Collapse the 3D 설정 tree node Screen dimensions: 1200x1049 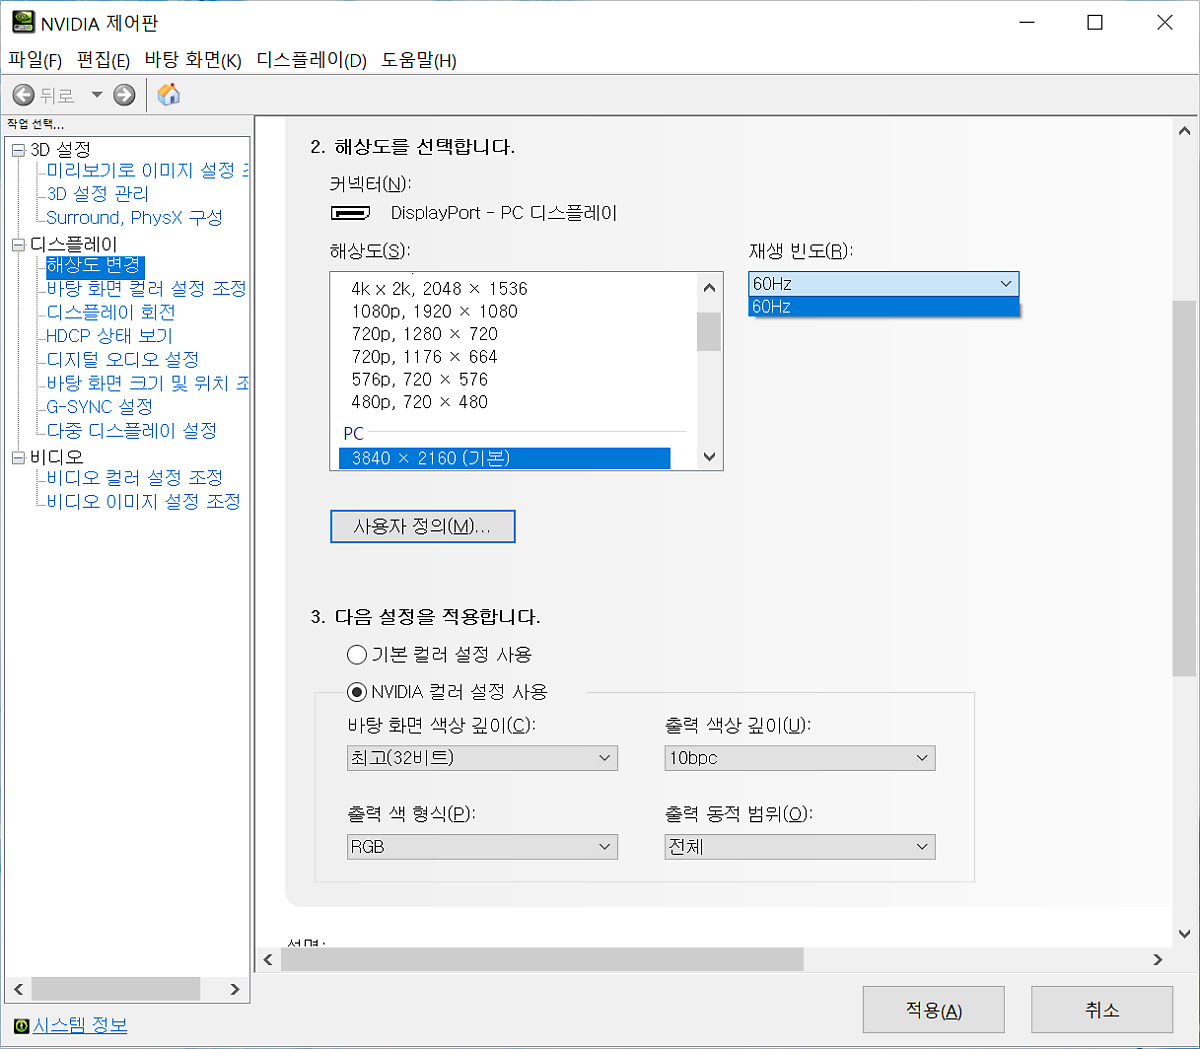click(18, 150)
